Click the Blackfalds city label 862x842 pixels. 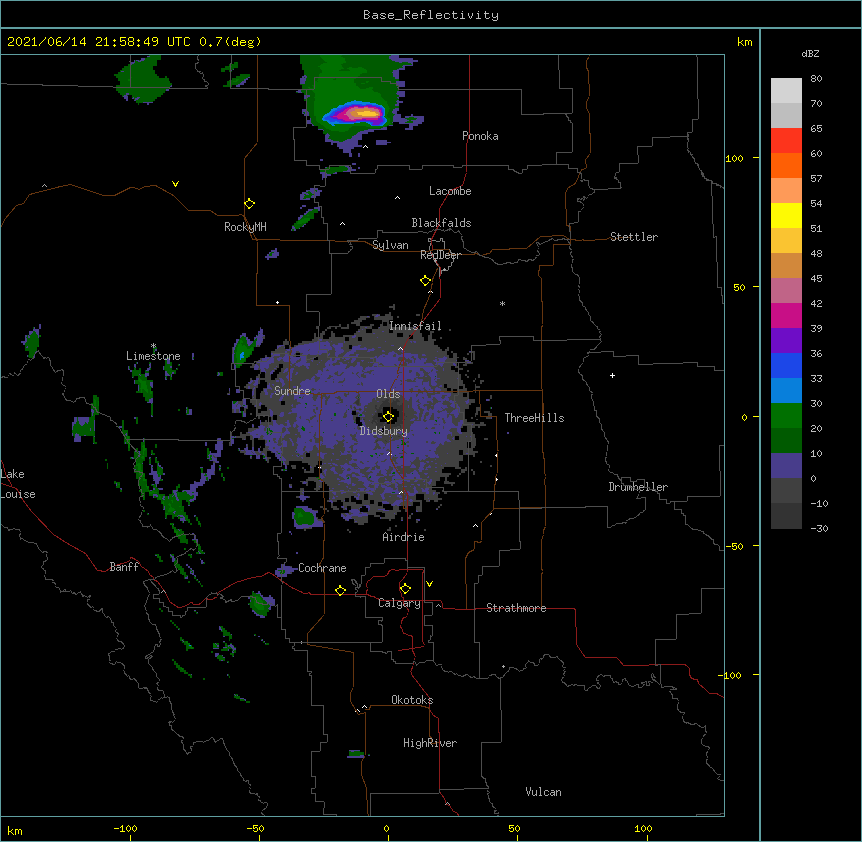(x=441, y=223)
